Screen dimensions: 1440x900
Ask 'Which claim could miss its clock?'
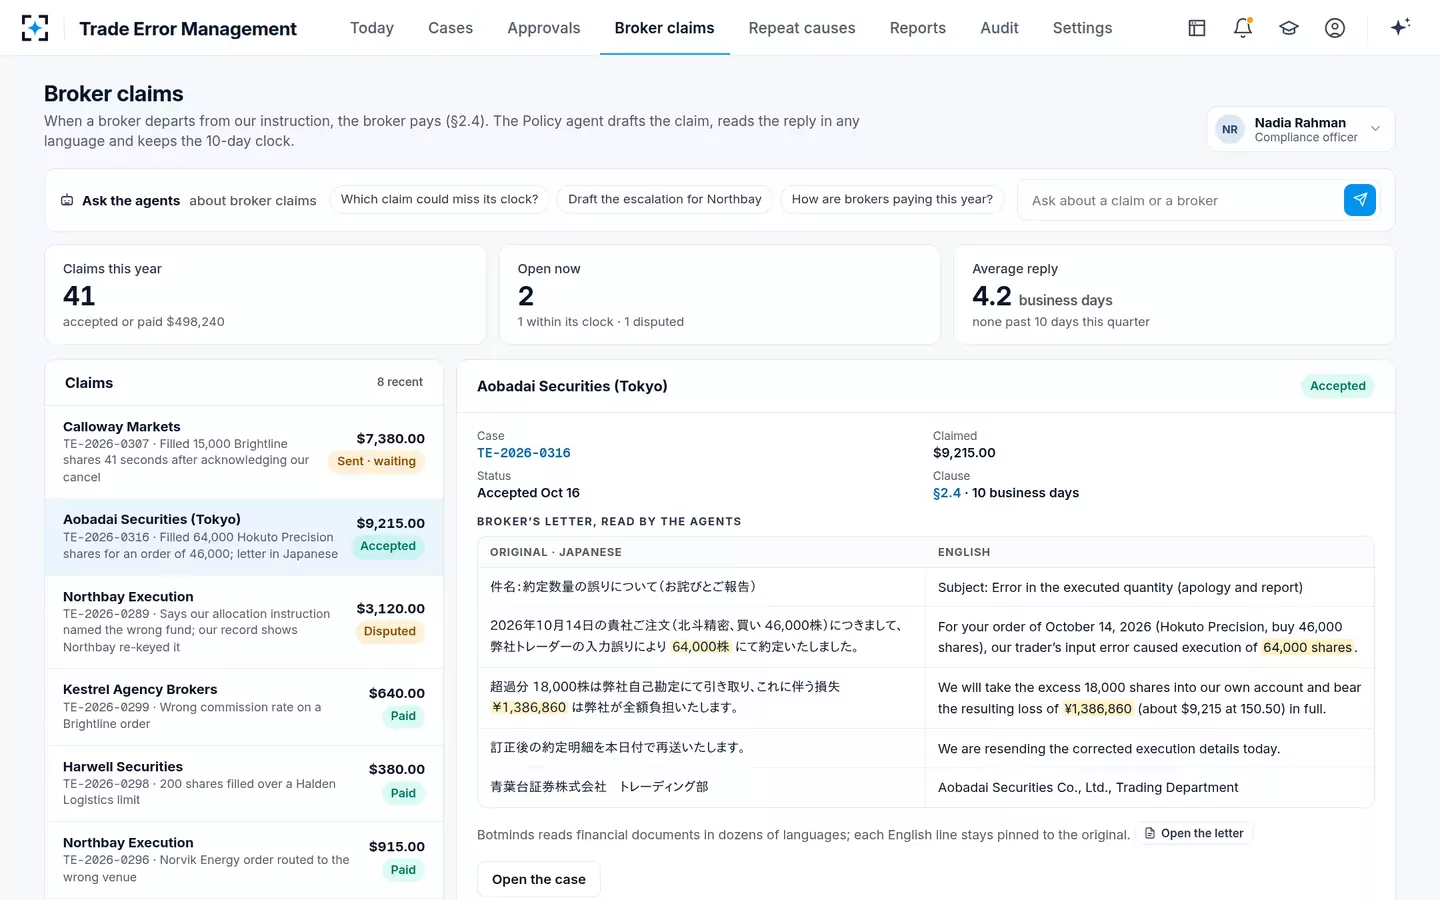coord(439,199)
